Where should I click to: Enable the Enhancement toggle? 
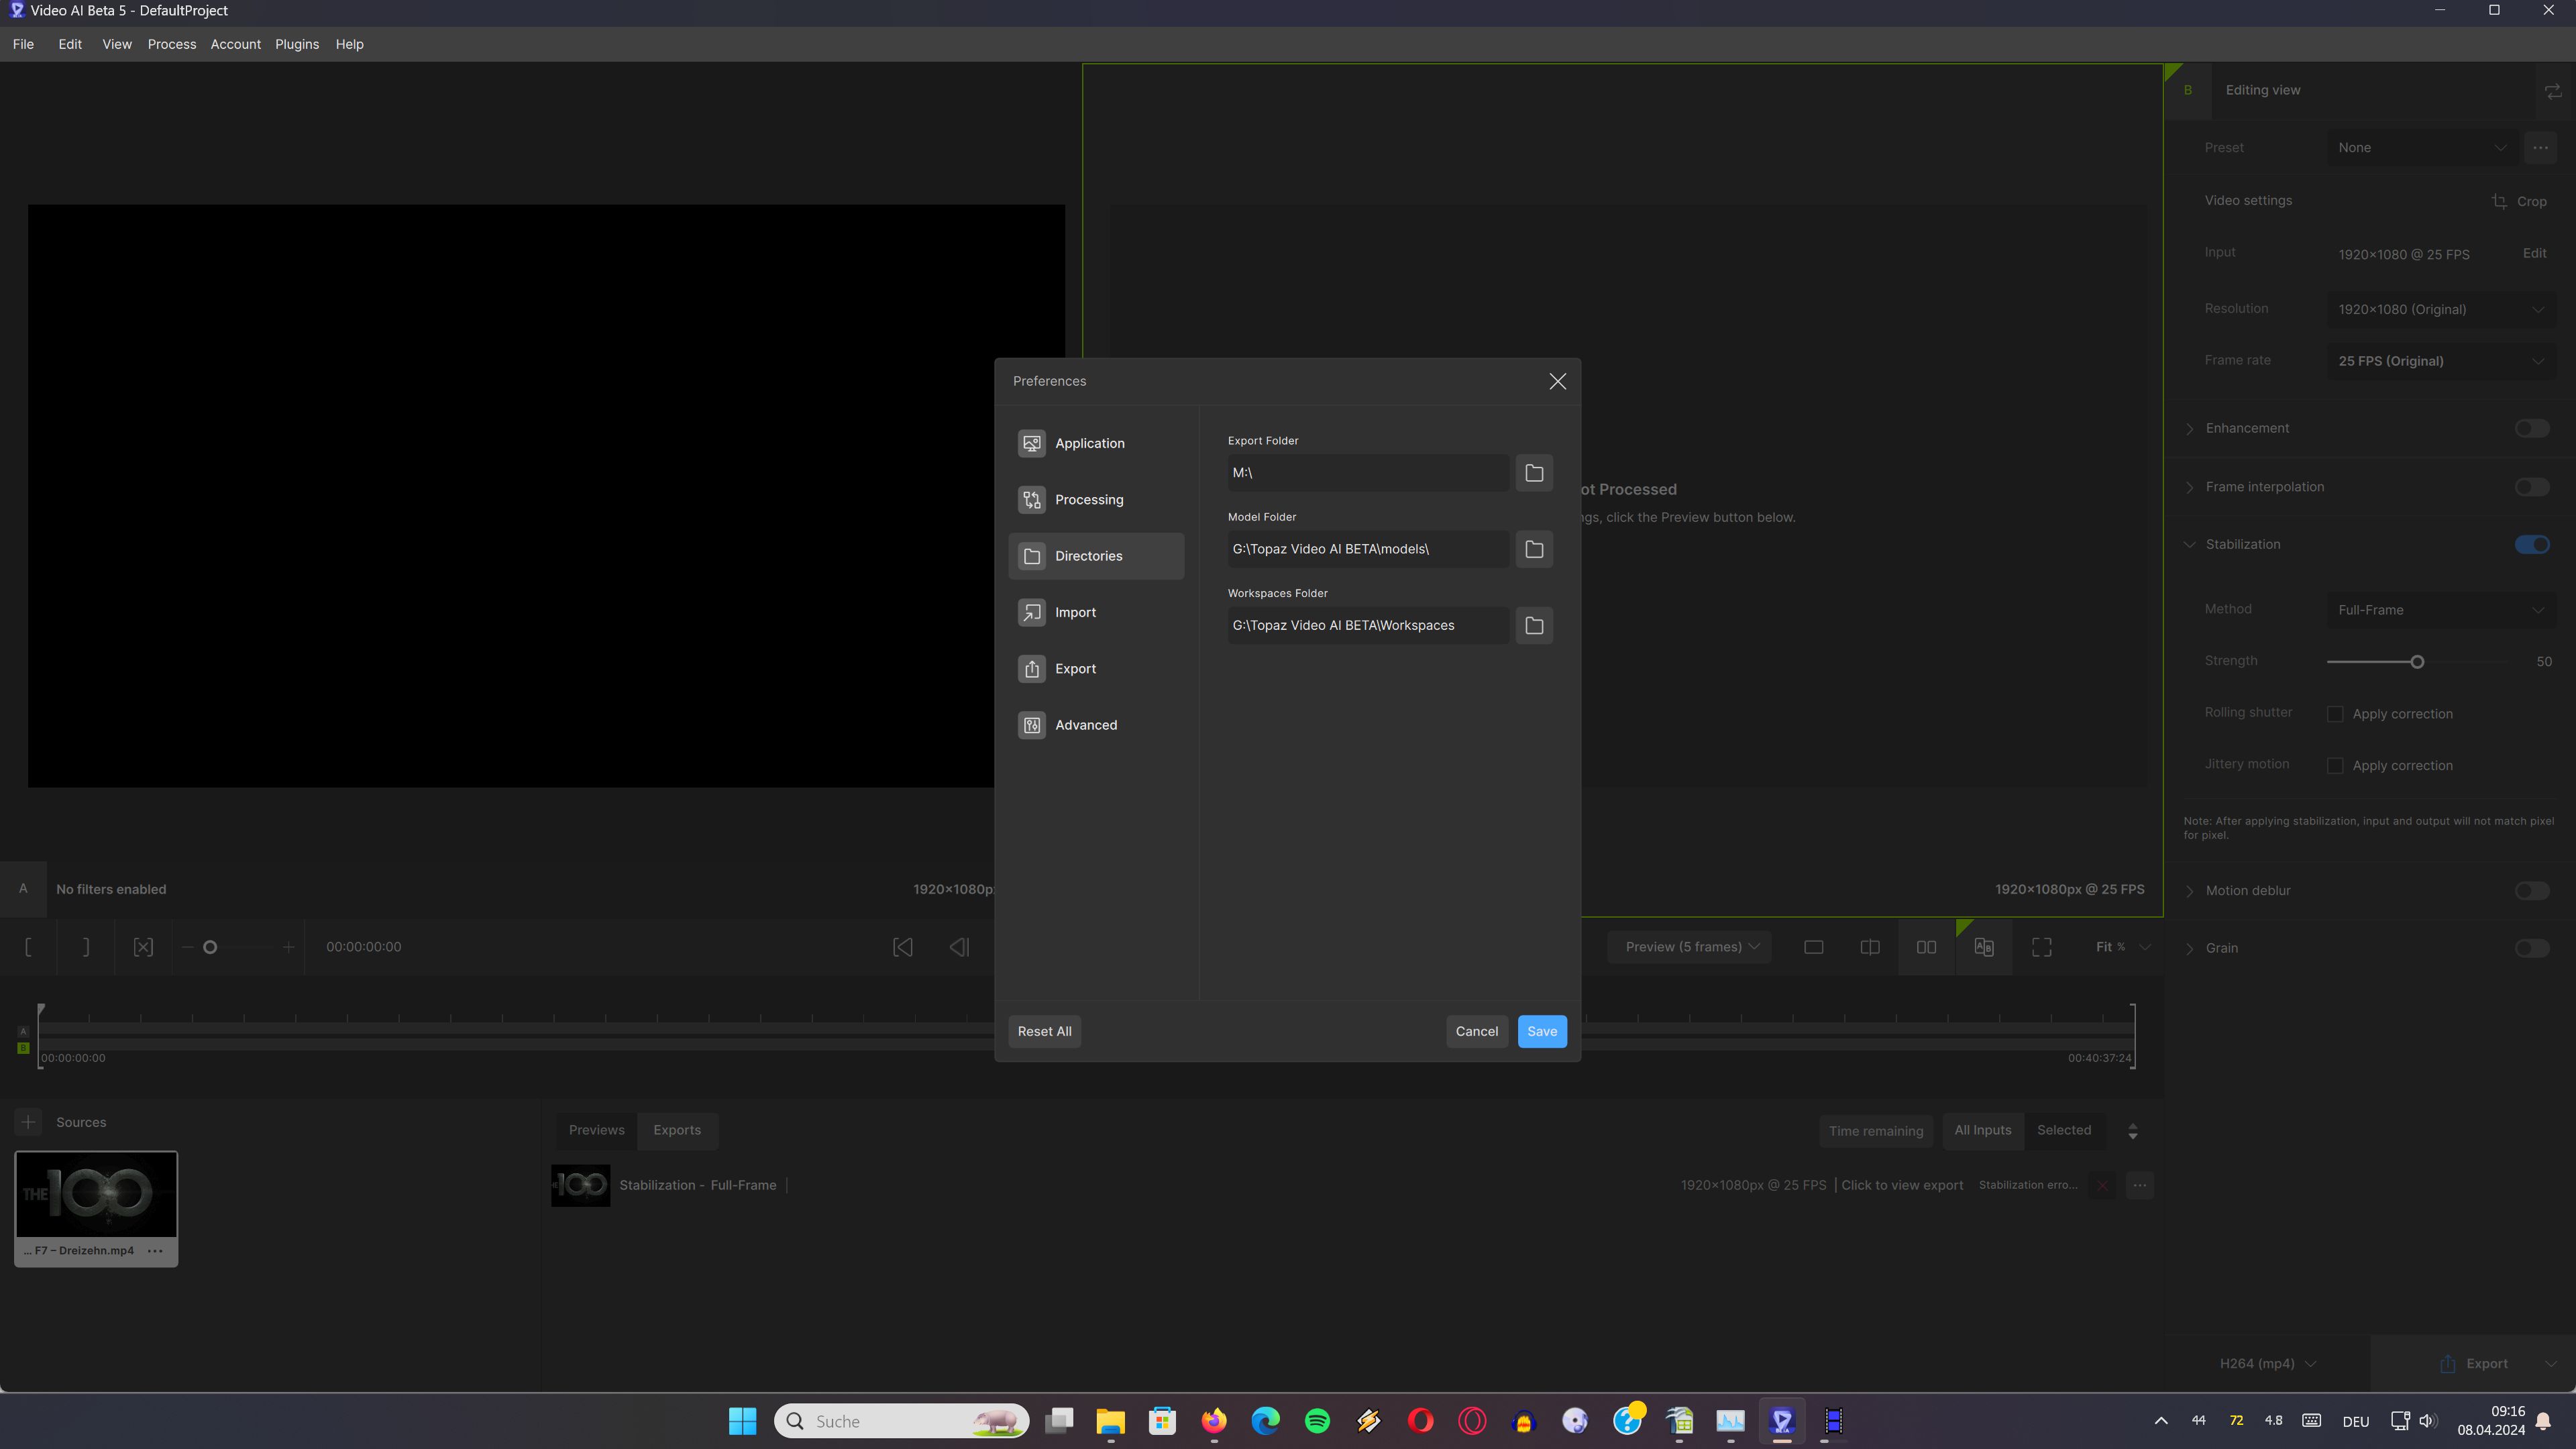click(2532, 428)
